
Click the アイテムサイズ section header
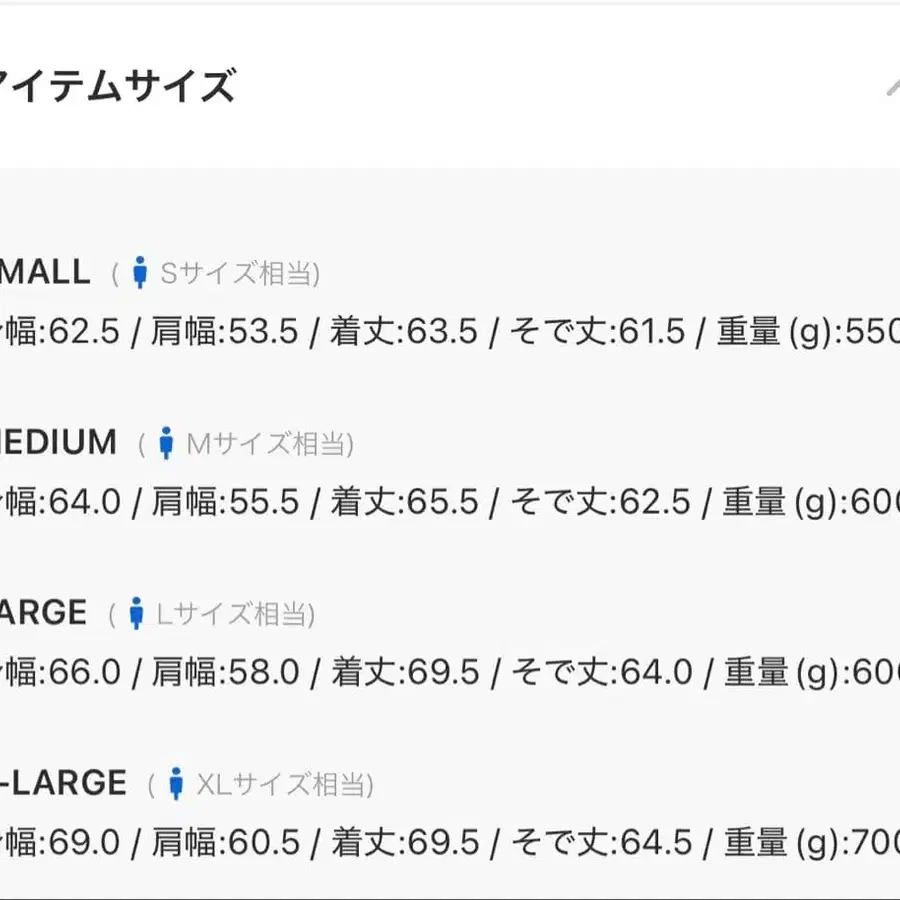(118, 88)
